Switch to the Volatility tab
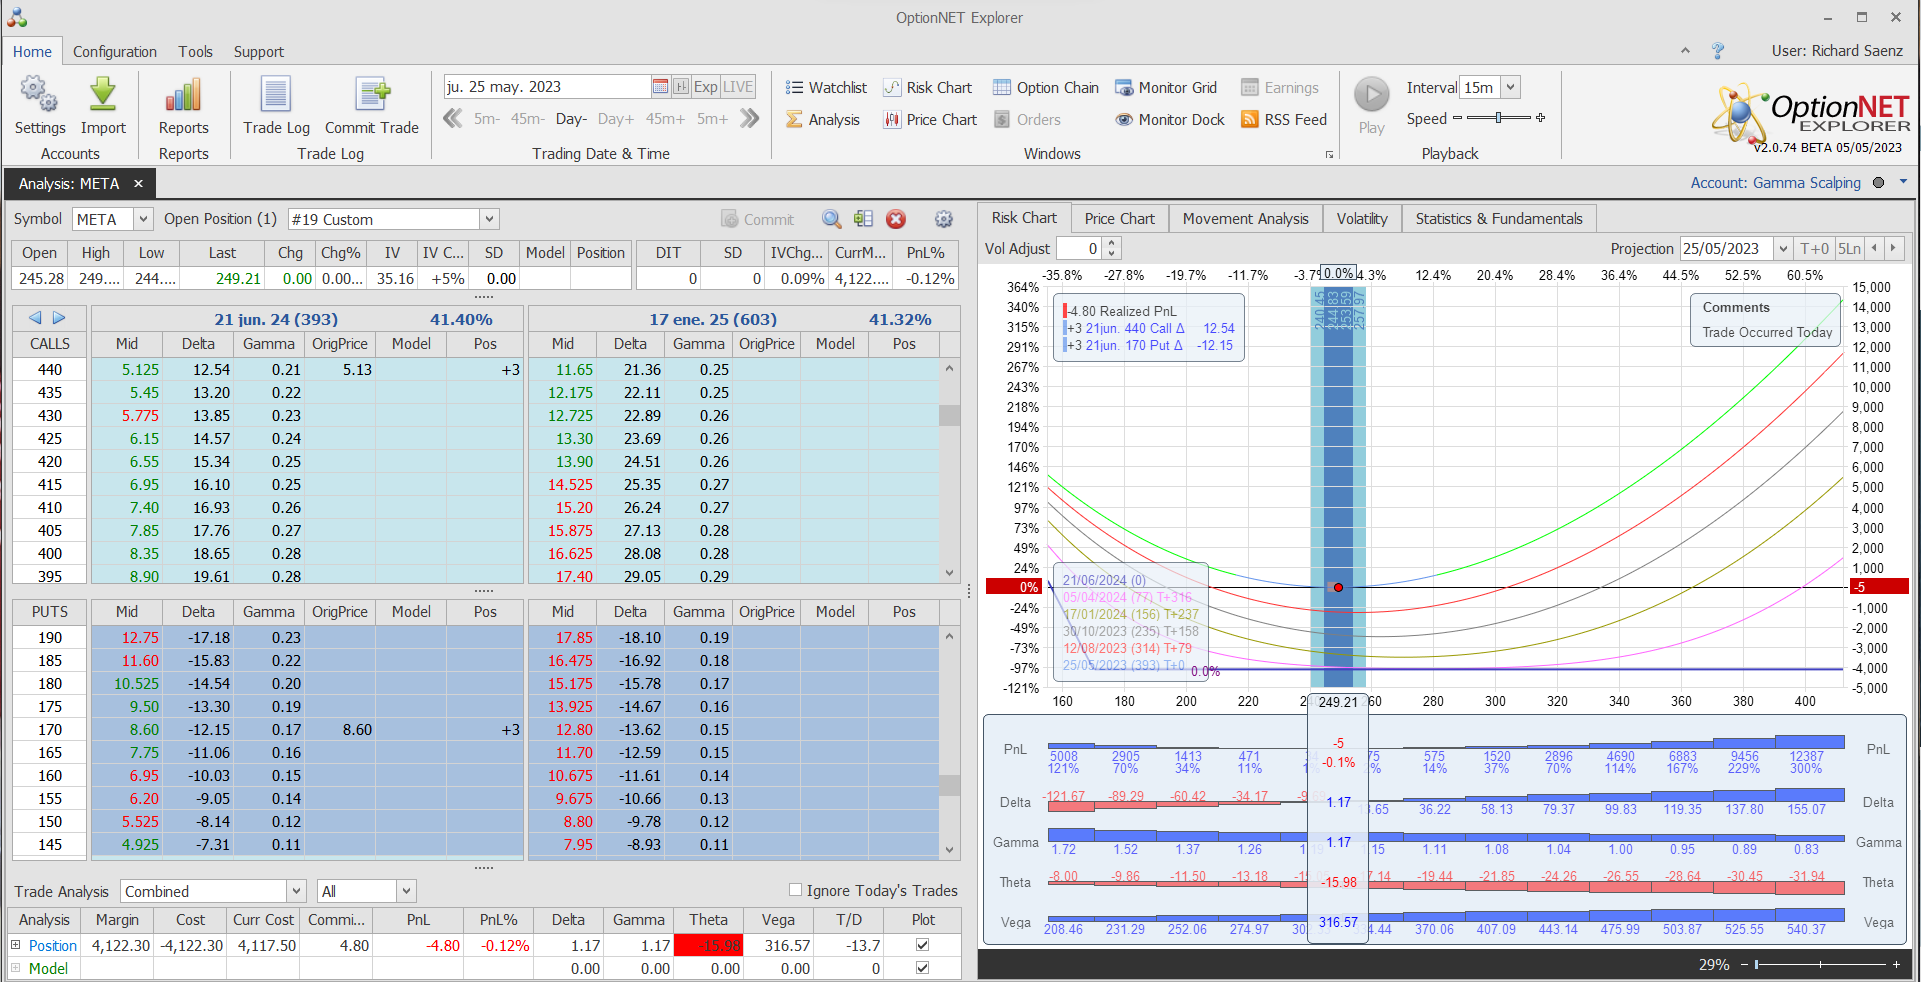 1362,219
